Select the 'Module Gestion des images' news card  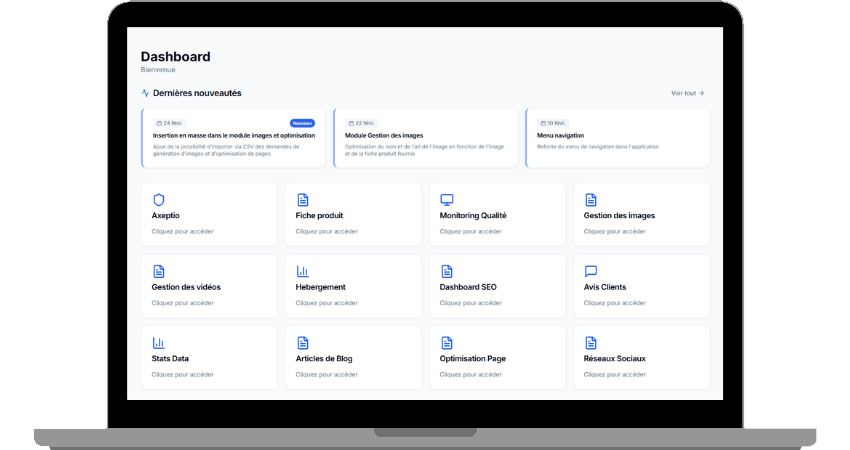(x=425, y=138)
